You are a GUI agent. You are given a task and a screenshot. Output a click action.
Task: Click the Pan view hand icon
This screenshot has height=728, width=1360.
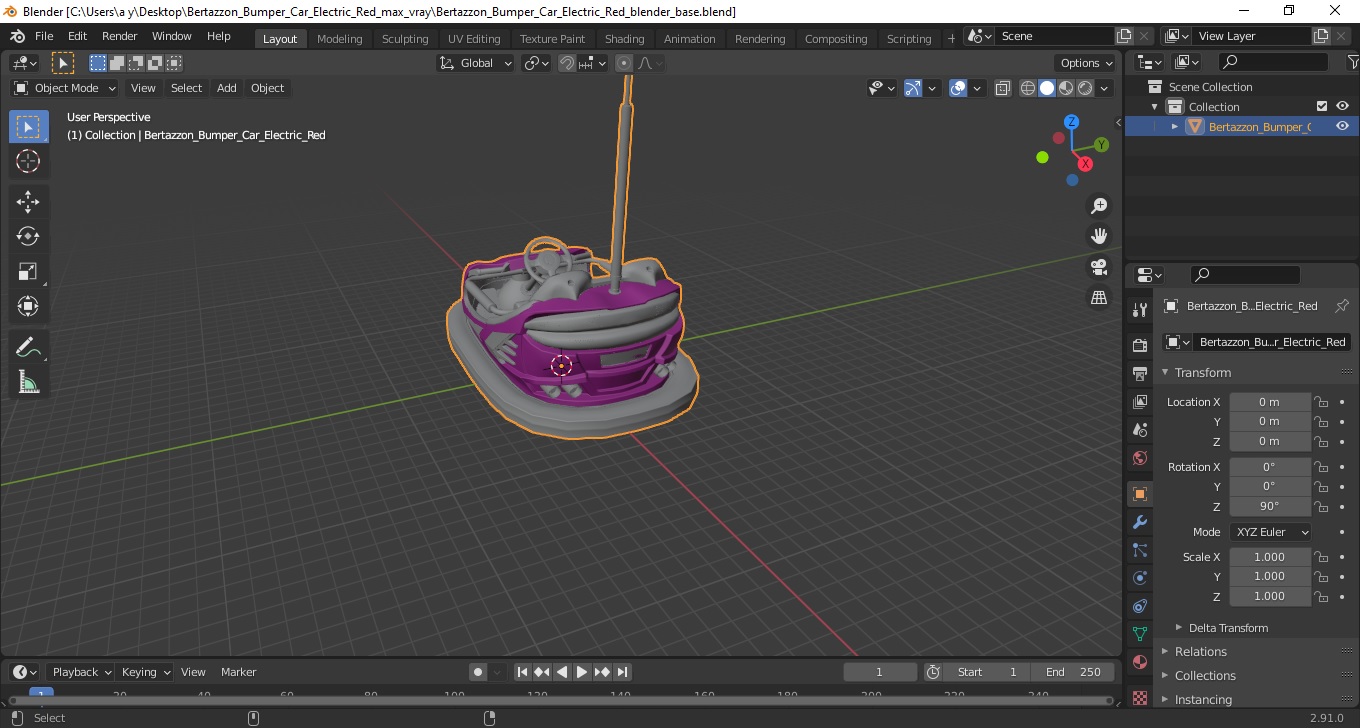pyautogui.click(x=1099, y=237)
